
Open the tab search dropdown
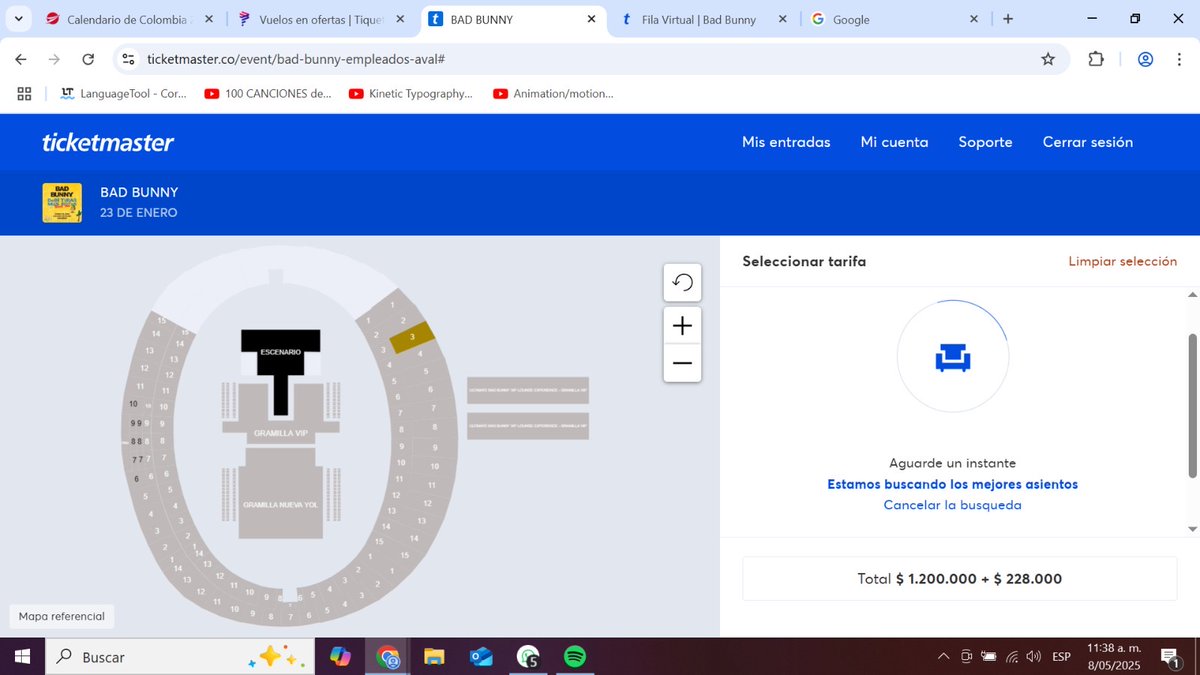tap(18, 19)
